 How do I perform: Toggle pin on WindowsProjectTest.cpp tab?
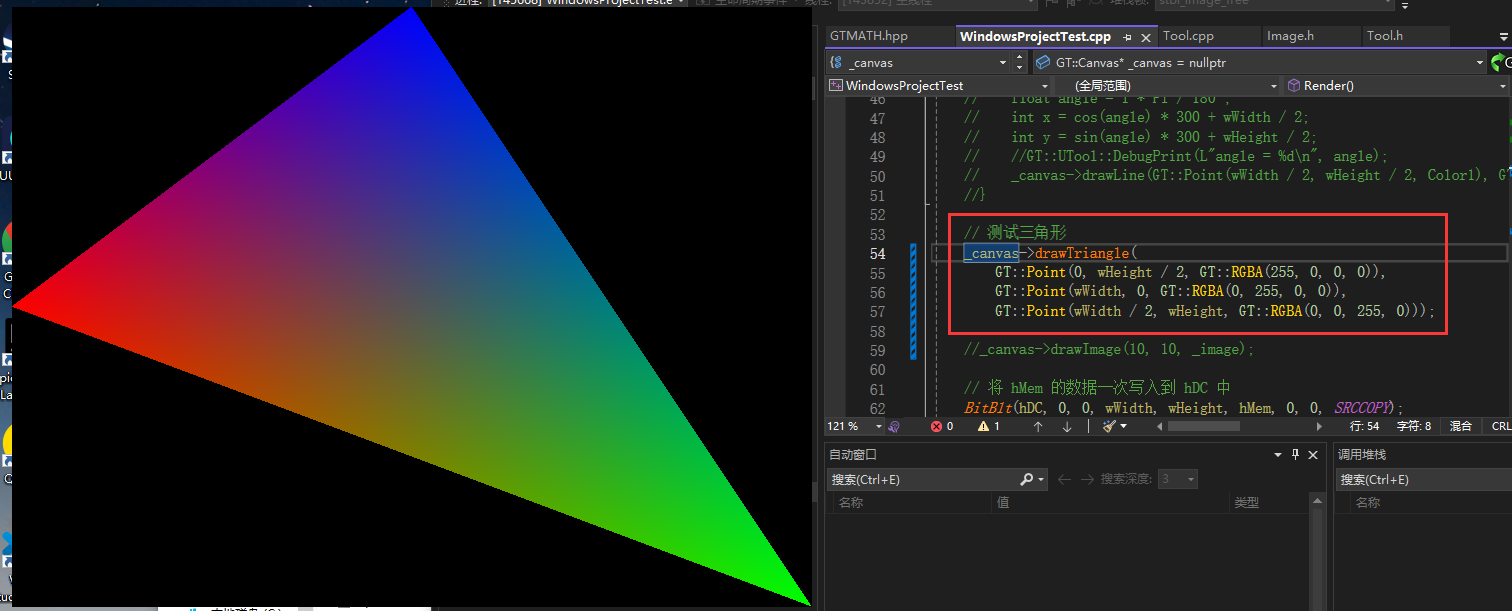pos(1126,37)
